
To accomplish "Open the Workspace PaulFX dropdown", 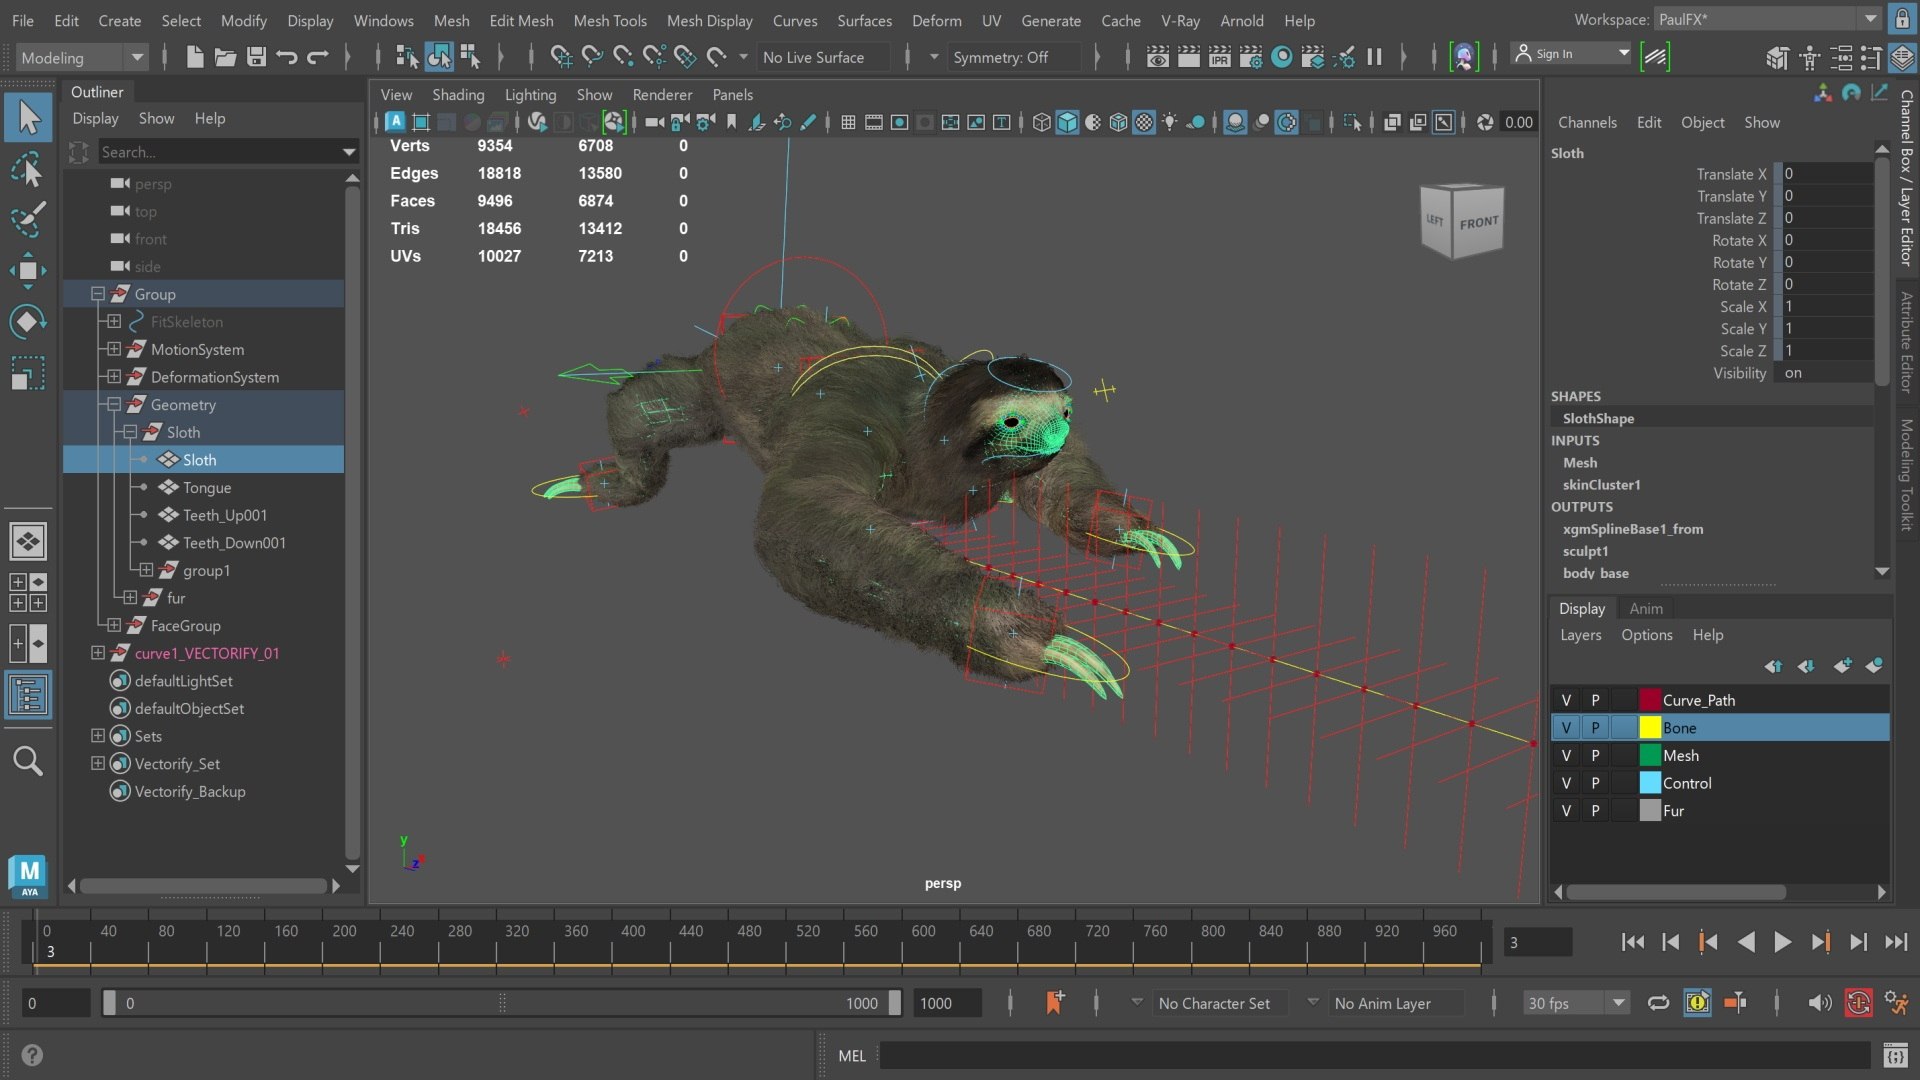I will pos(1767,19).
